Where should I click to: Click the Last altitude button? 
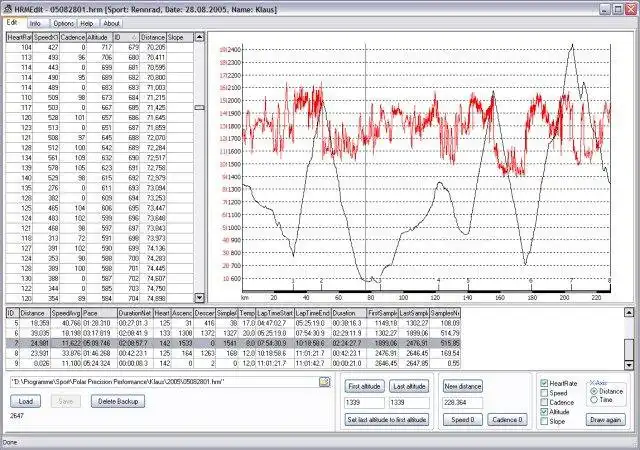(409, 386)
